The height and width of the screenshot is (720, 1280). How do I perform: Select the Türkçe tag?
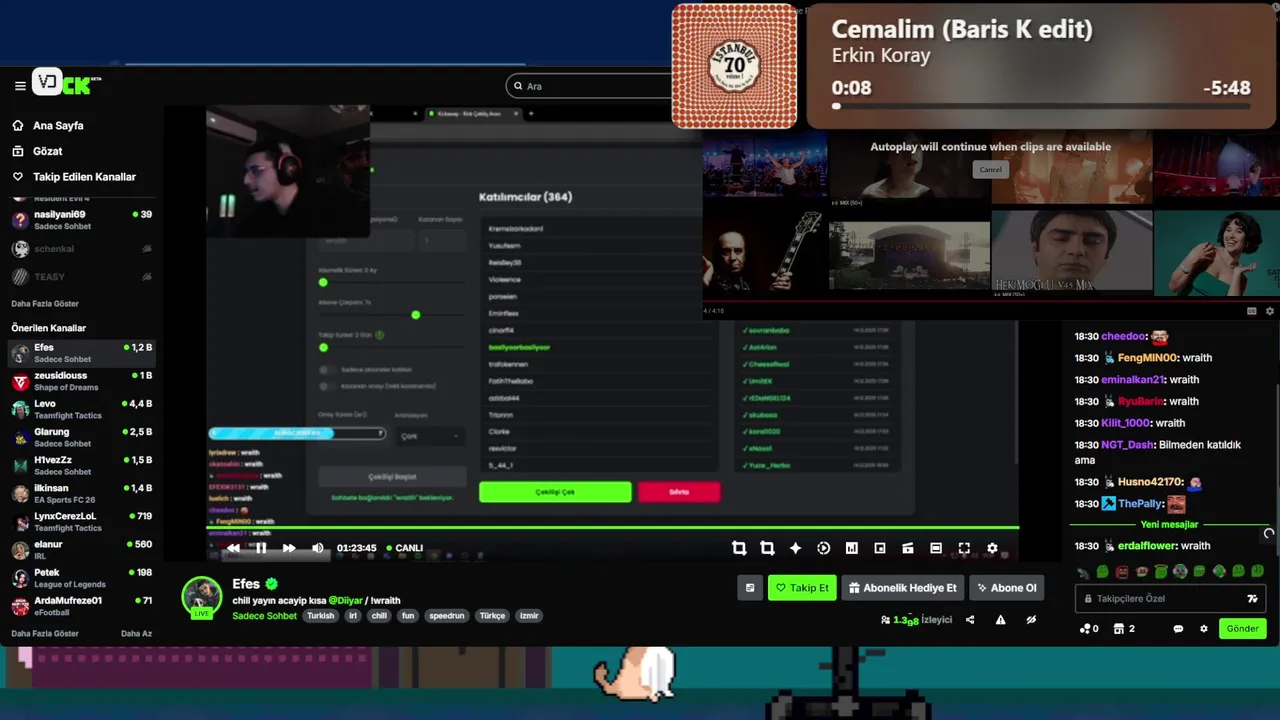[491, 616]
